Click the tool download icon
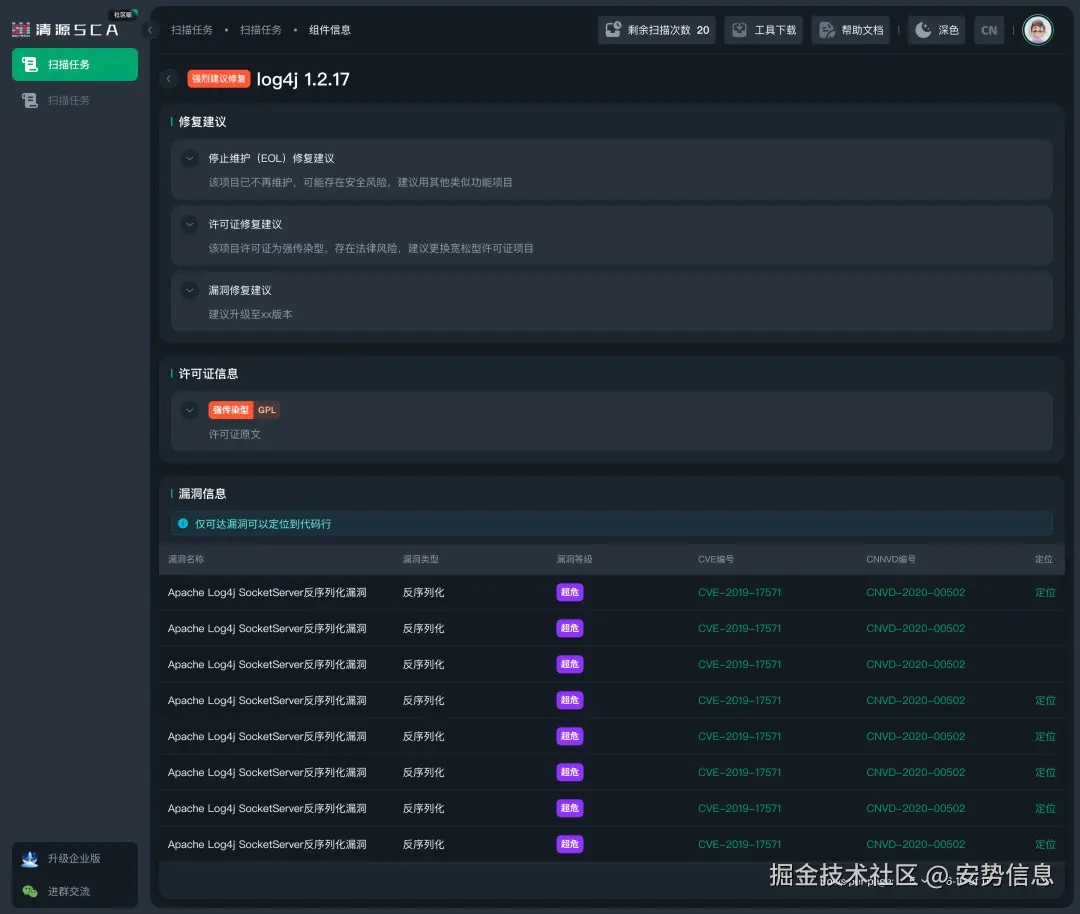1080x914 pixels. pos(739,30)
